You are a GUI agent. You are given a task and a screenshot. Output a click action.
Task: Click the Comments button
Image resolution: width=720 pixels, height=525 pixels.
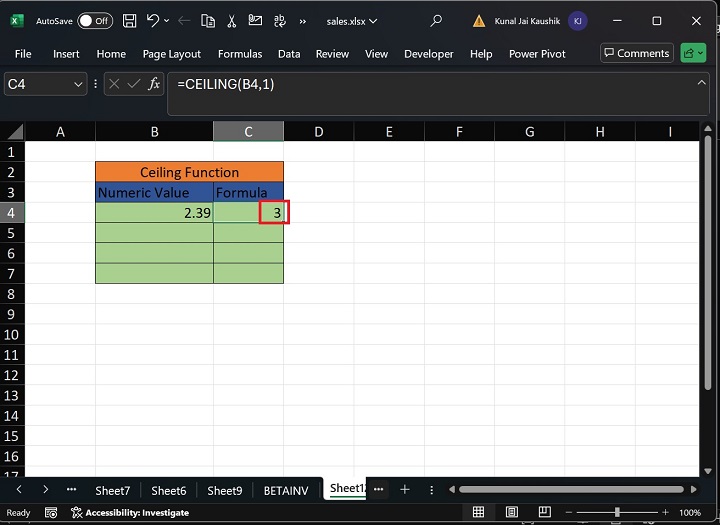pos(637,53)
